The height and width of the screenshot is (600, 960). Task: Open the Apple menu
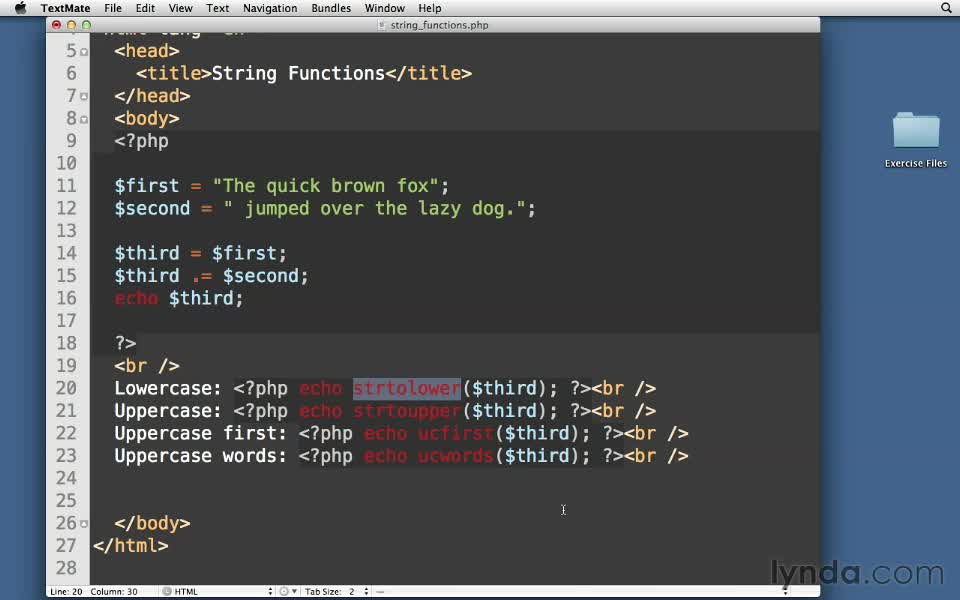[x=20, y=8]
